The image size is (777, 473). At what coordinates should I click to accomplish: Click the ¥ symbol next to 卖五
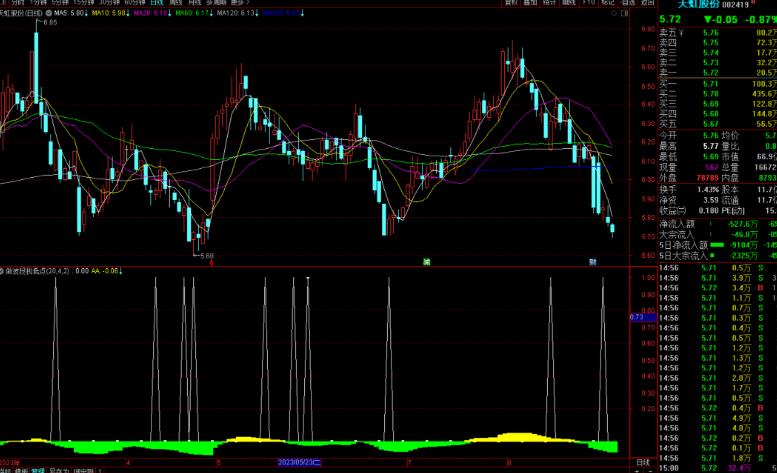tap(681, 33)
